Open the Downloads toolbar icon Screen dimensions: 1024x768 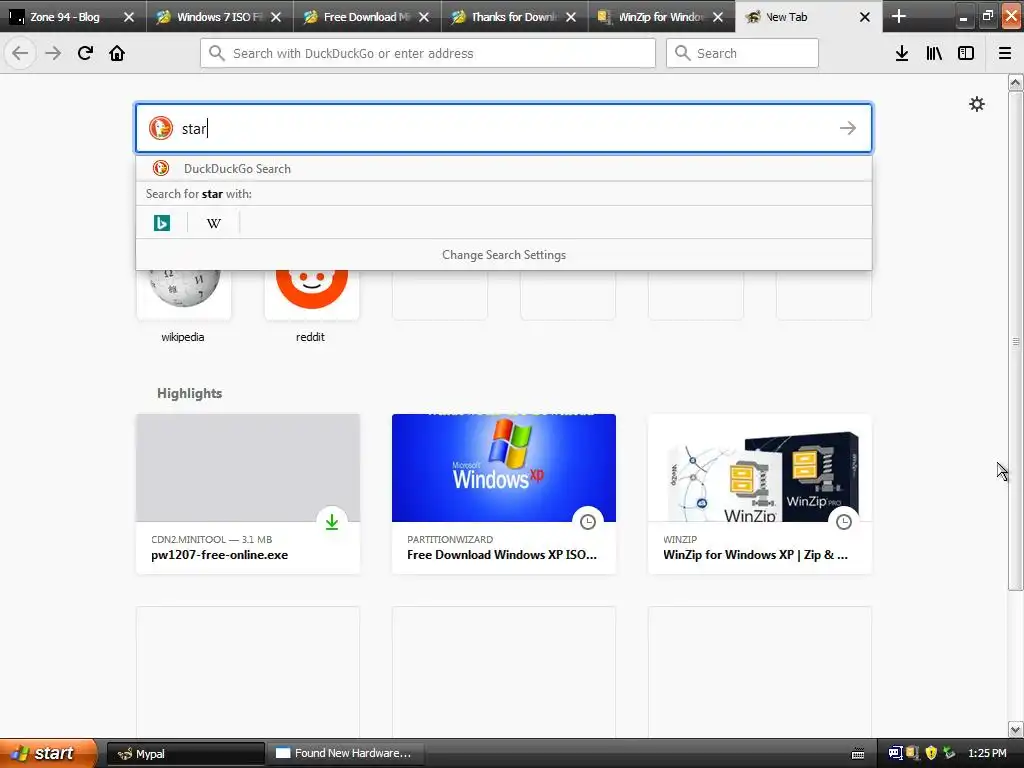pos(901,53)
